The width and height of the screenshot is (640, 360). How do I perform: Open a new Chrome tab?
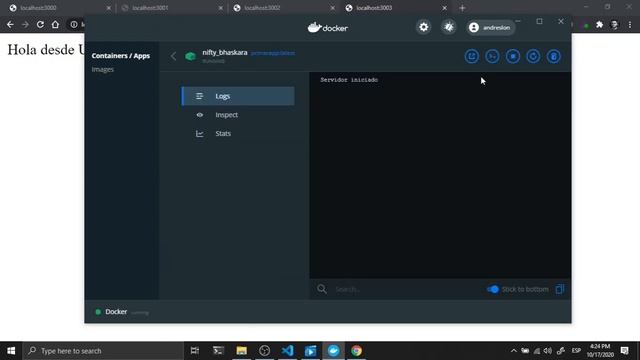pyautogui.click(x=462, y=8)
